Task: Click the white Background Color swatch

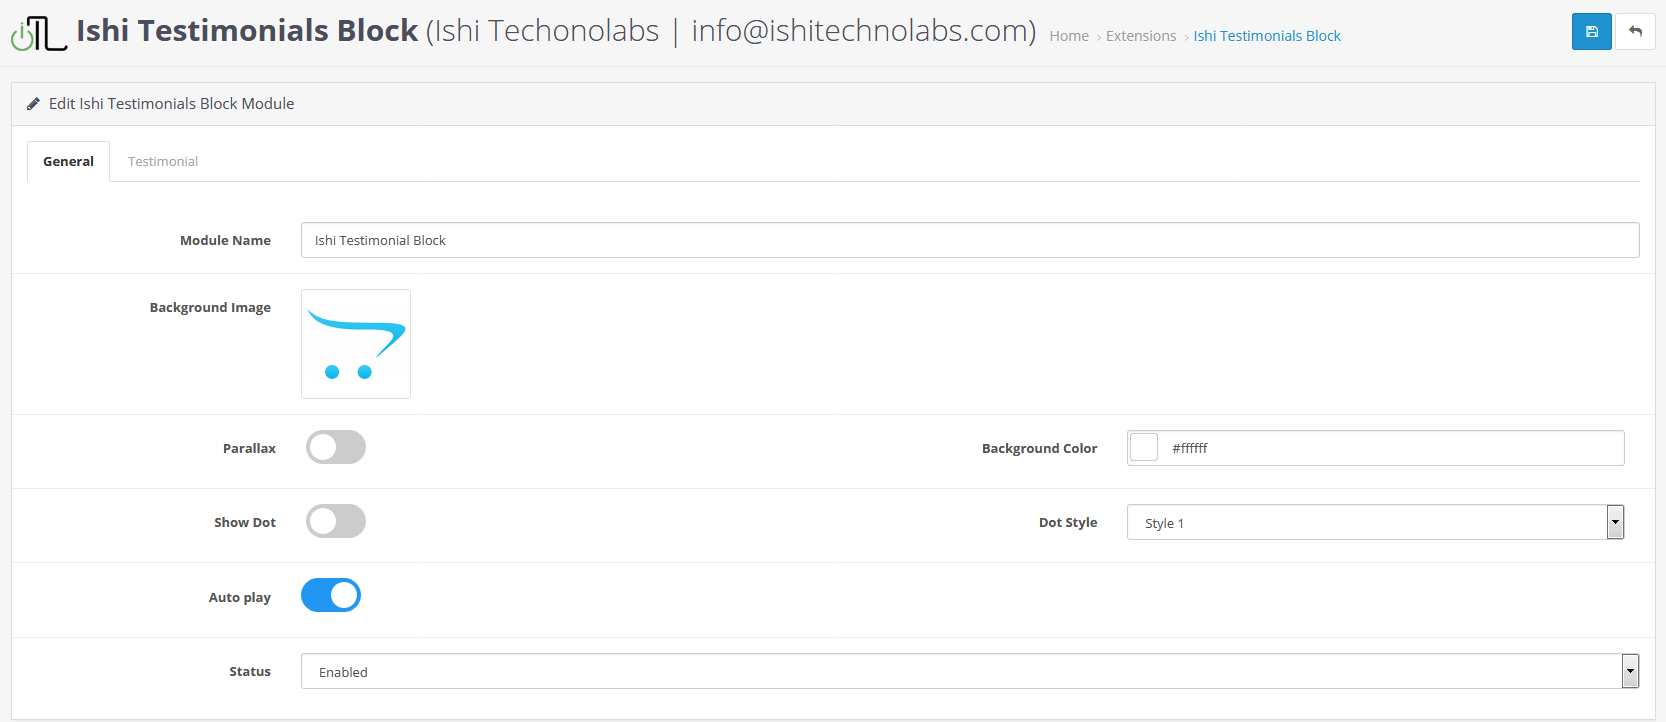Action: [1144, 448]
